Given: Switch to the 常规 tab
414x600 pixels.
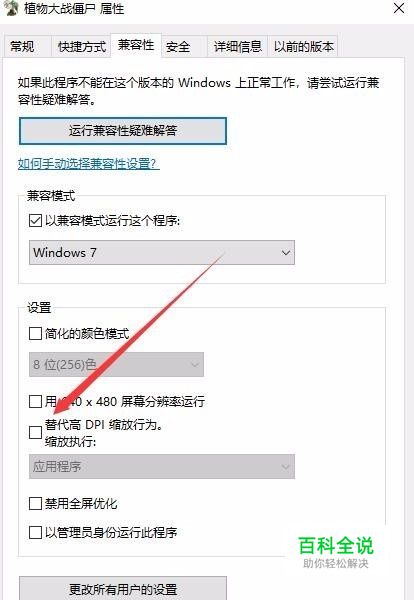Looking at the screenshot, I should [23, 47].
